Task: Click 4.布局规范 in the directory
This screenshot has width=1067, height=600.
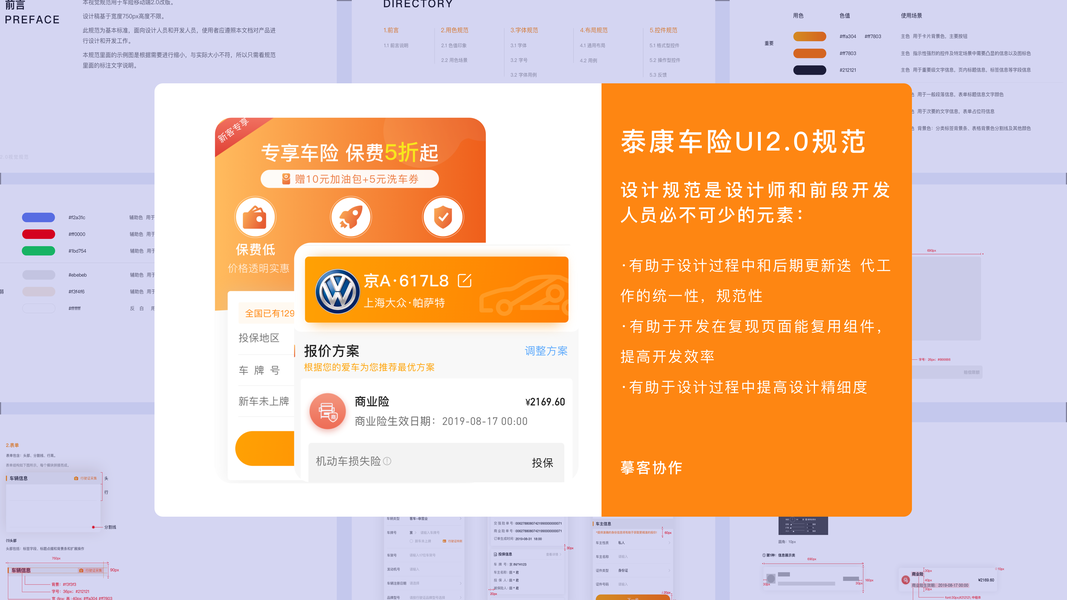Action: pyautogui.click(x=594, y=30)
